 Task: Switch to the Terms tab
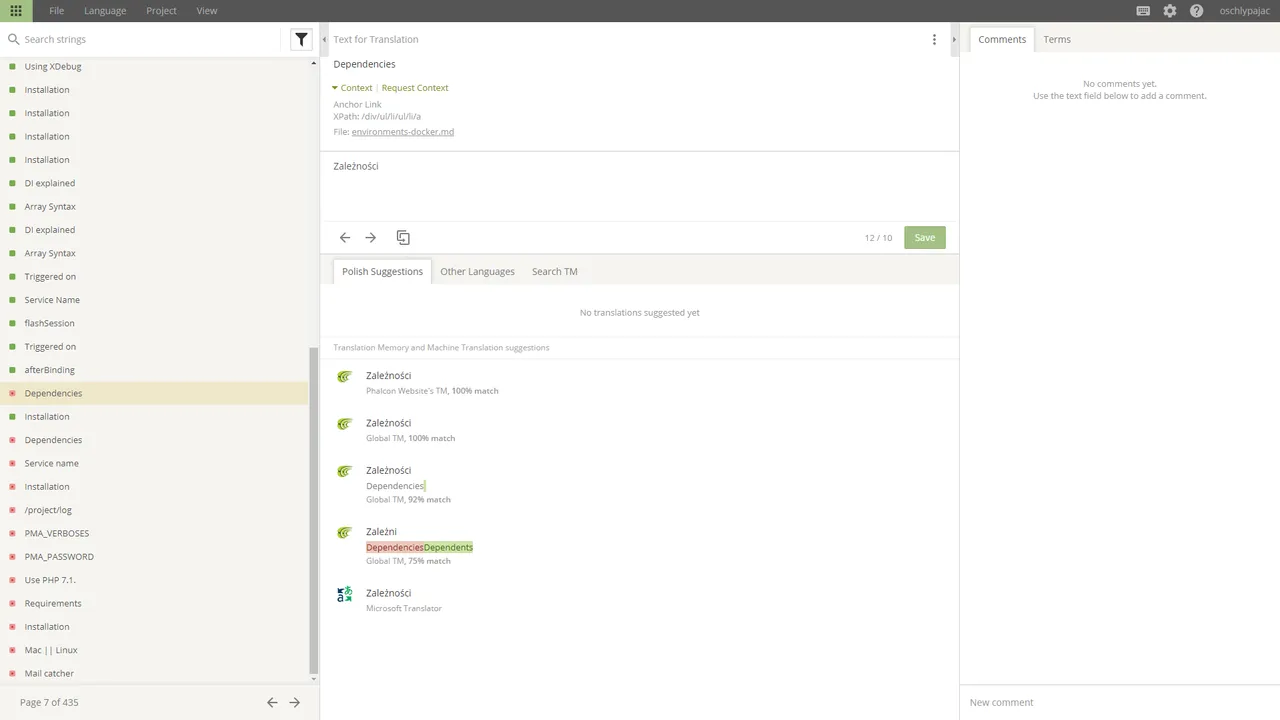pos(1057,39)
